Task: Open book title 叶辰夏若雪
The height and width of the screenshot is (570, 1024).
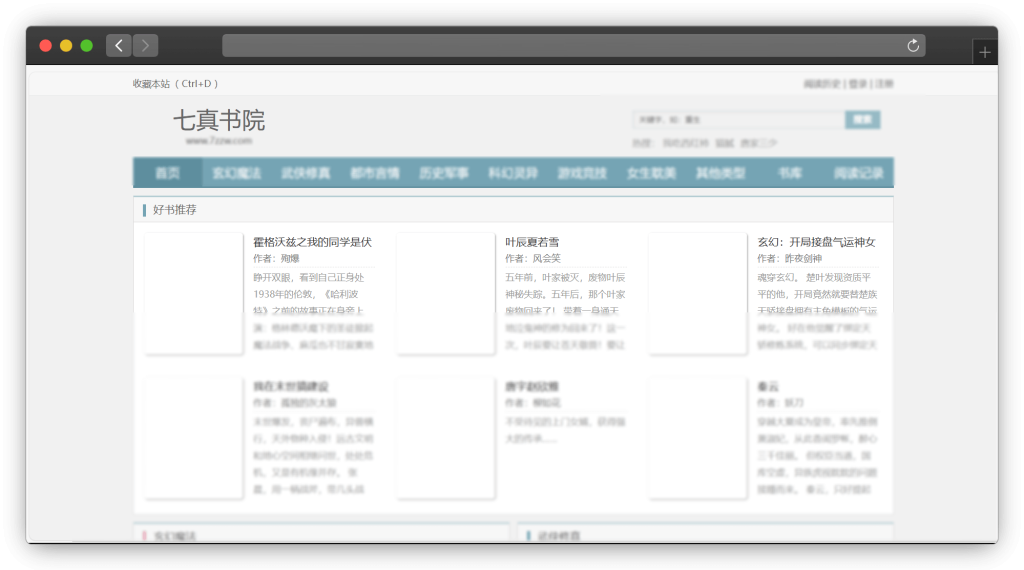Action: [x=532, y=242]
